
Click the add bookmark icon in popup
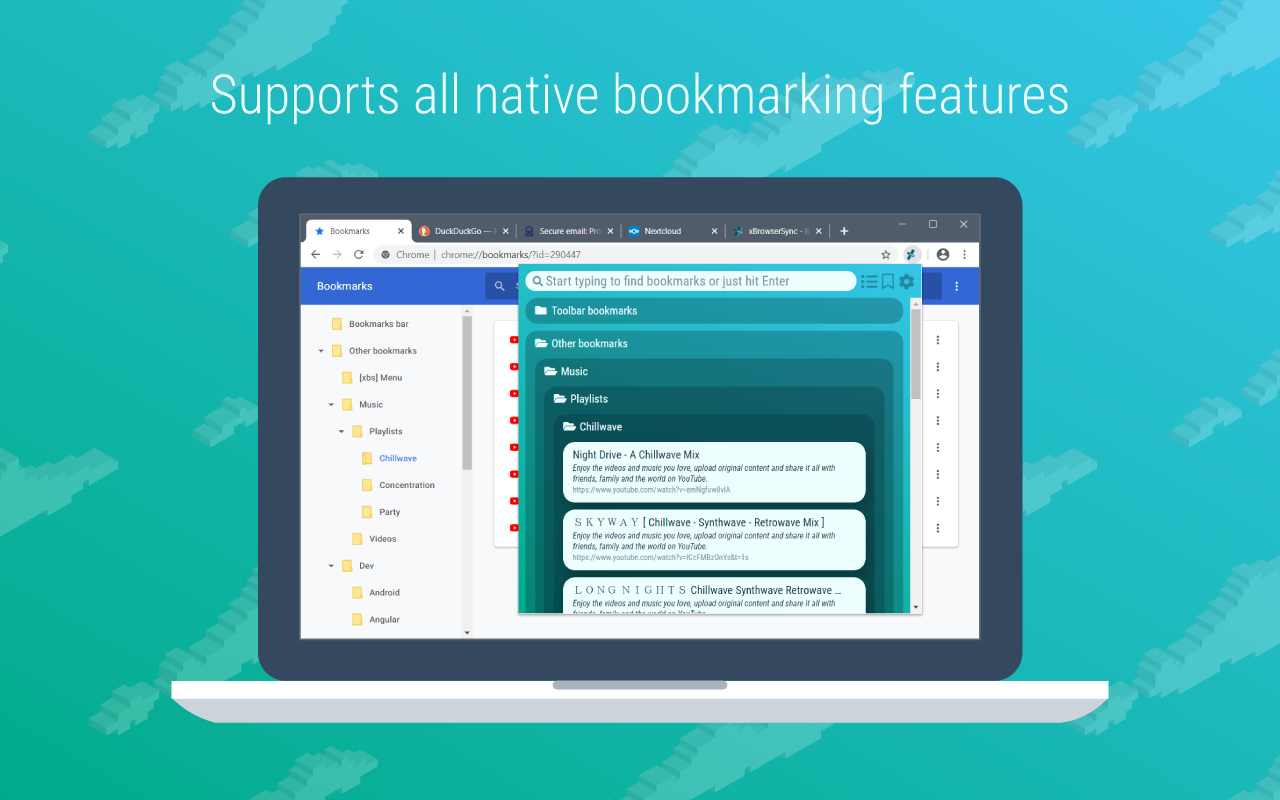coord(887,282)
